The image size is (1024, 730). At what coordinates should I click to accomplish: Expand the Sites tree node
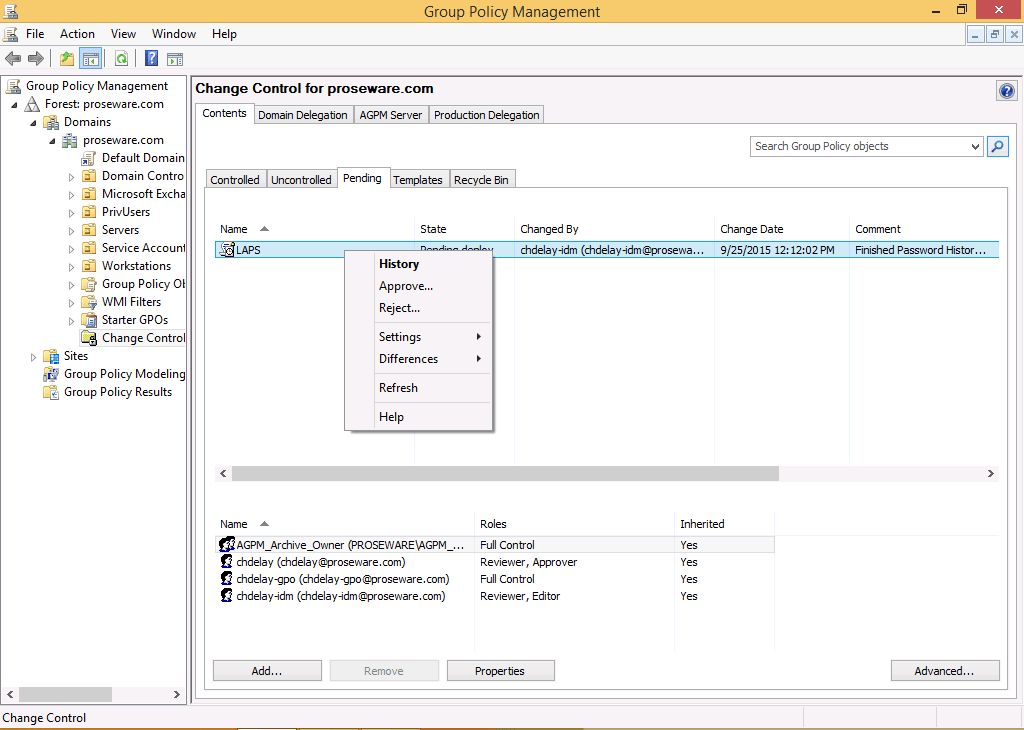coord(33,357)
